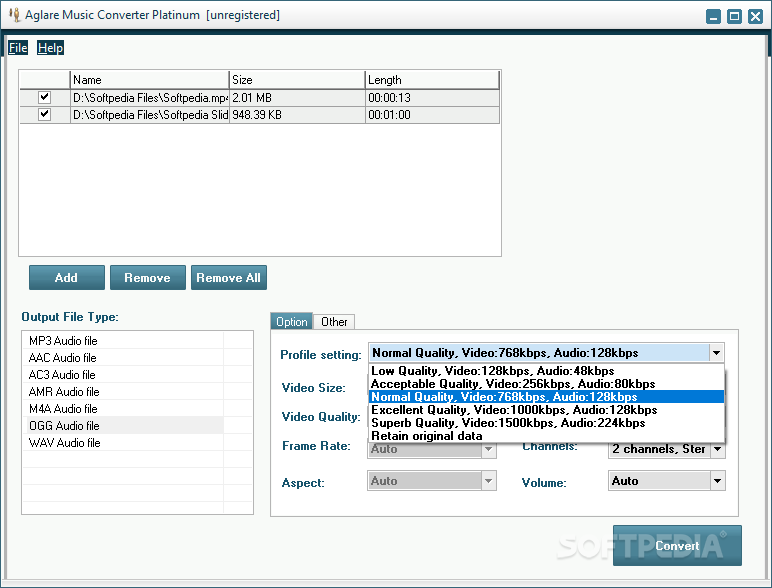
Task: Select the 00:01:00 length cell
Action: click(x=432, y=115)
